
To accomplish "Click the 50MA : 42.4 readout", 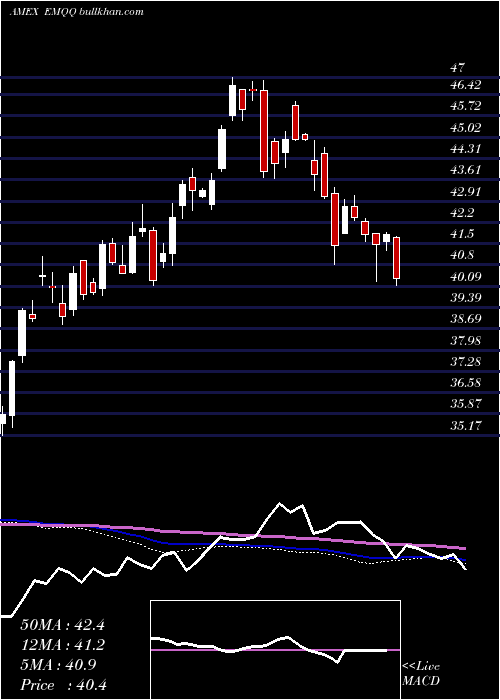I will [x=62, y=625].
